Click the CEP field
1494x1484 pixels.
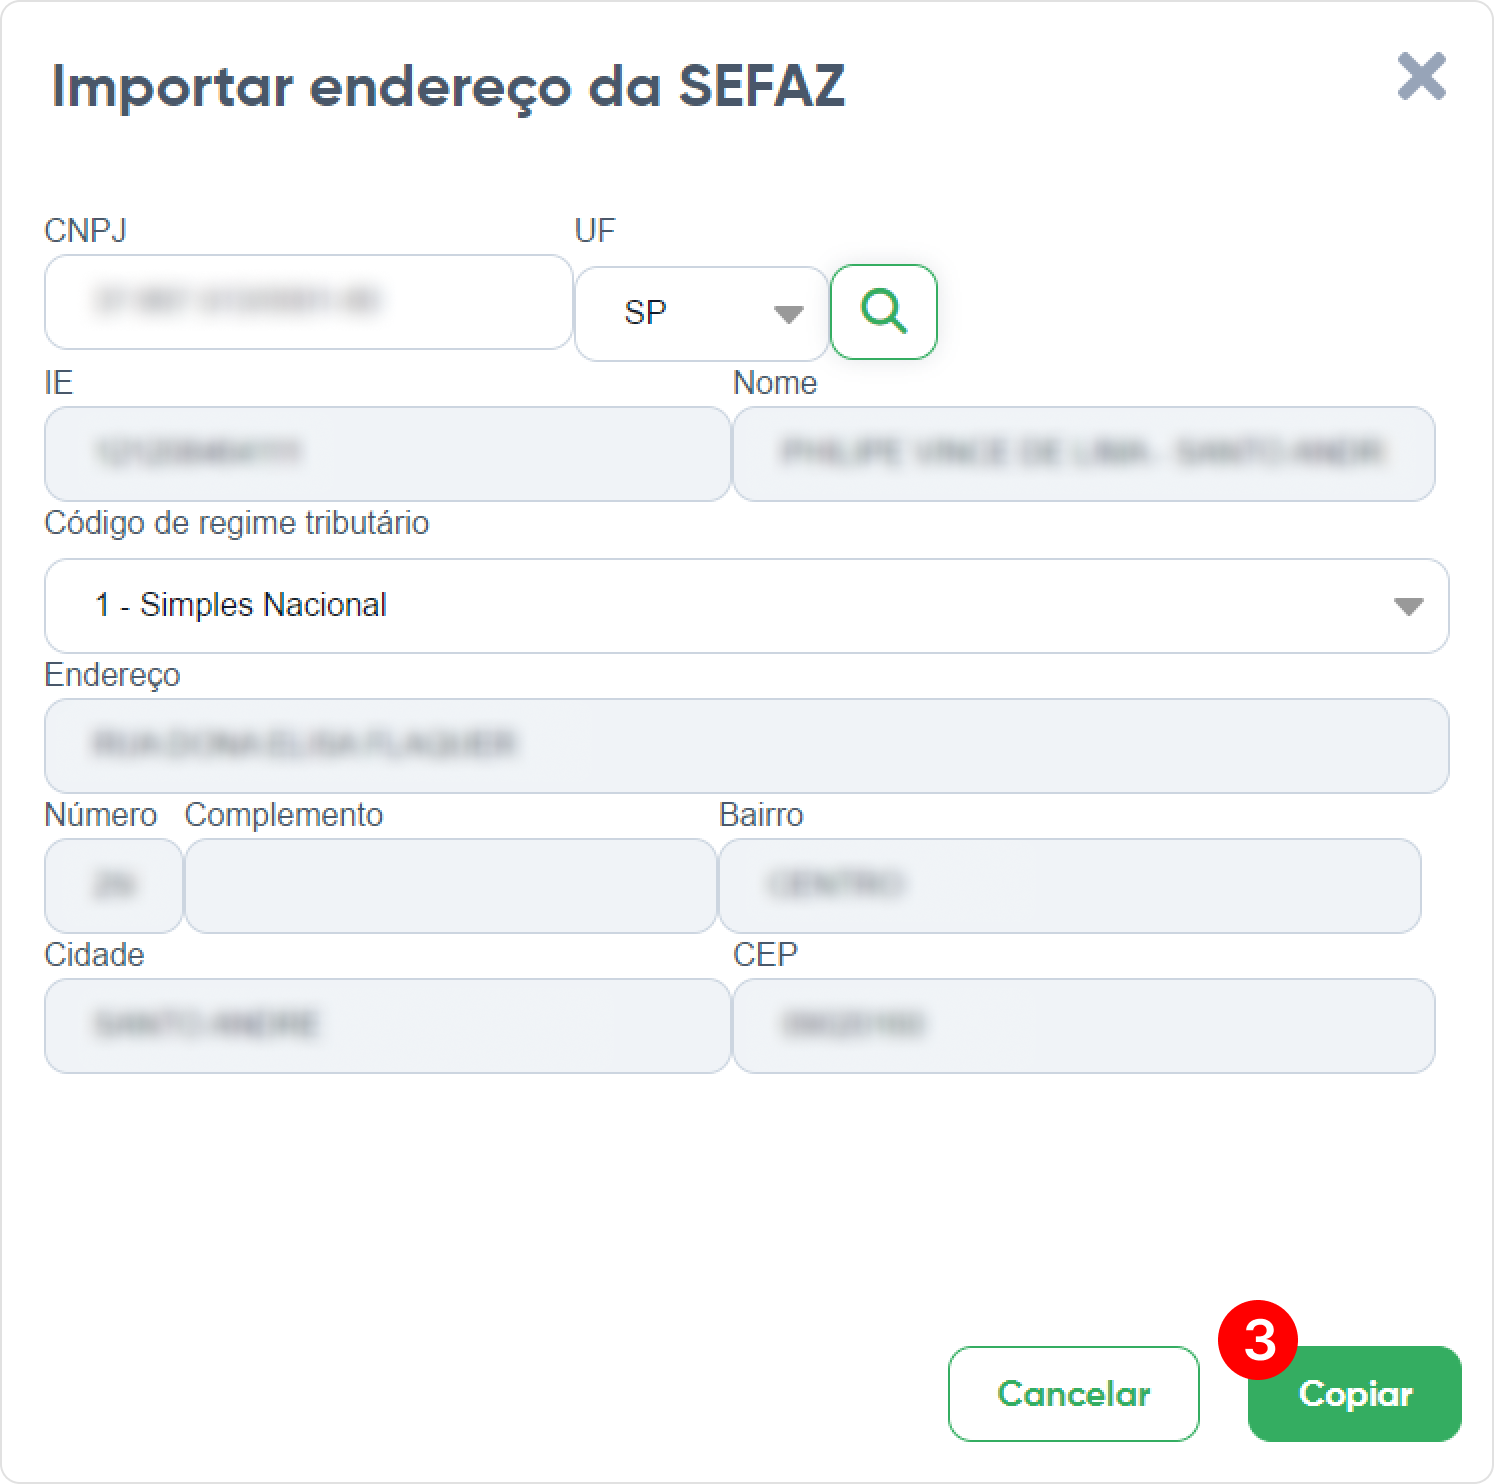[1084, 1026]
